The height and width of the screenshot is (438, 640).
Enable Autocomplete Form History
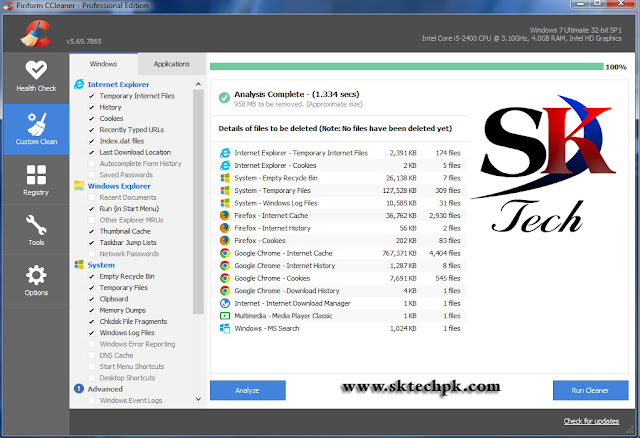[92, 164]
